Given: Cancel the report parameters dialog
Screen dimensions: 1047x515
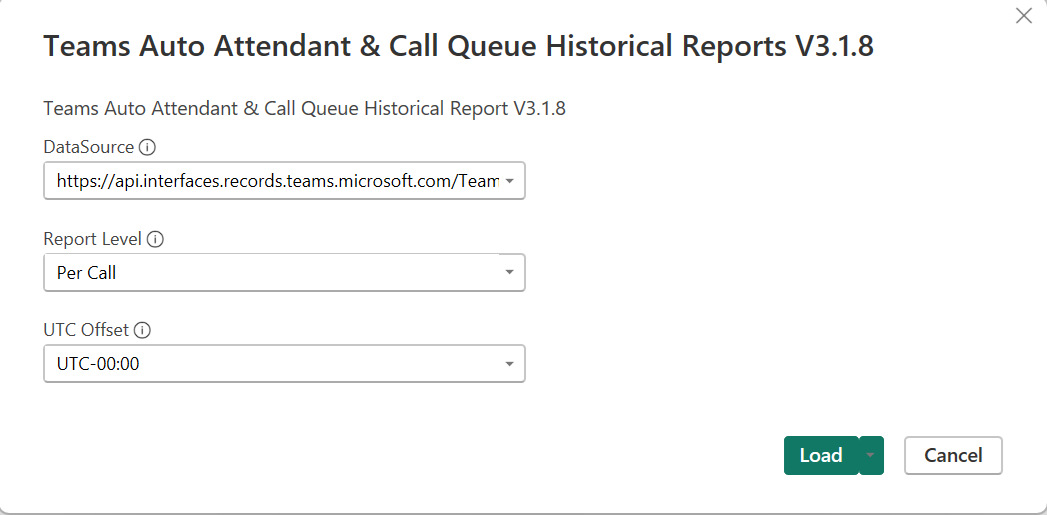Looking at the screenshot, I should point(953,456).
